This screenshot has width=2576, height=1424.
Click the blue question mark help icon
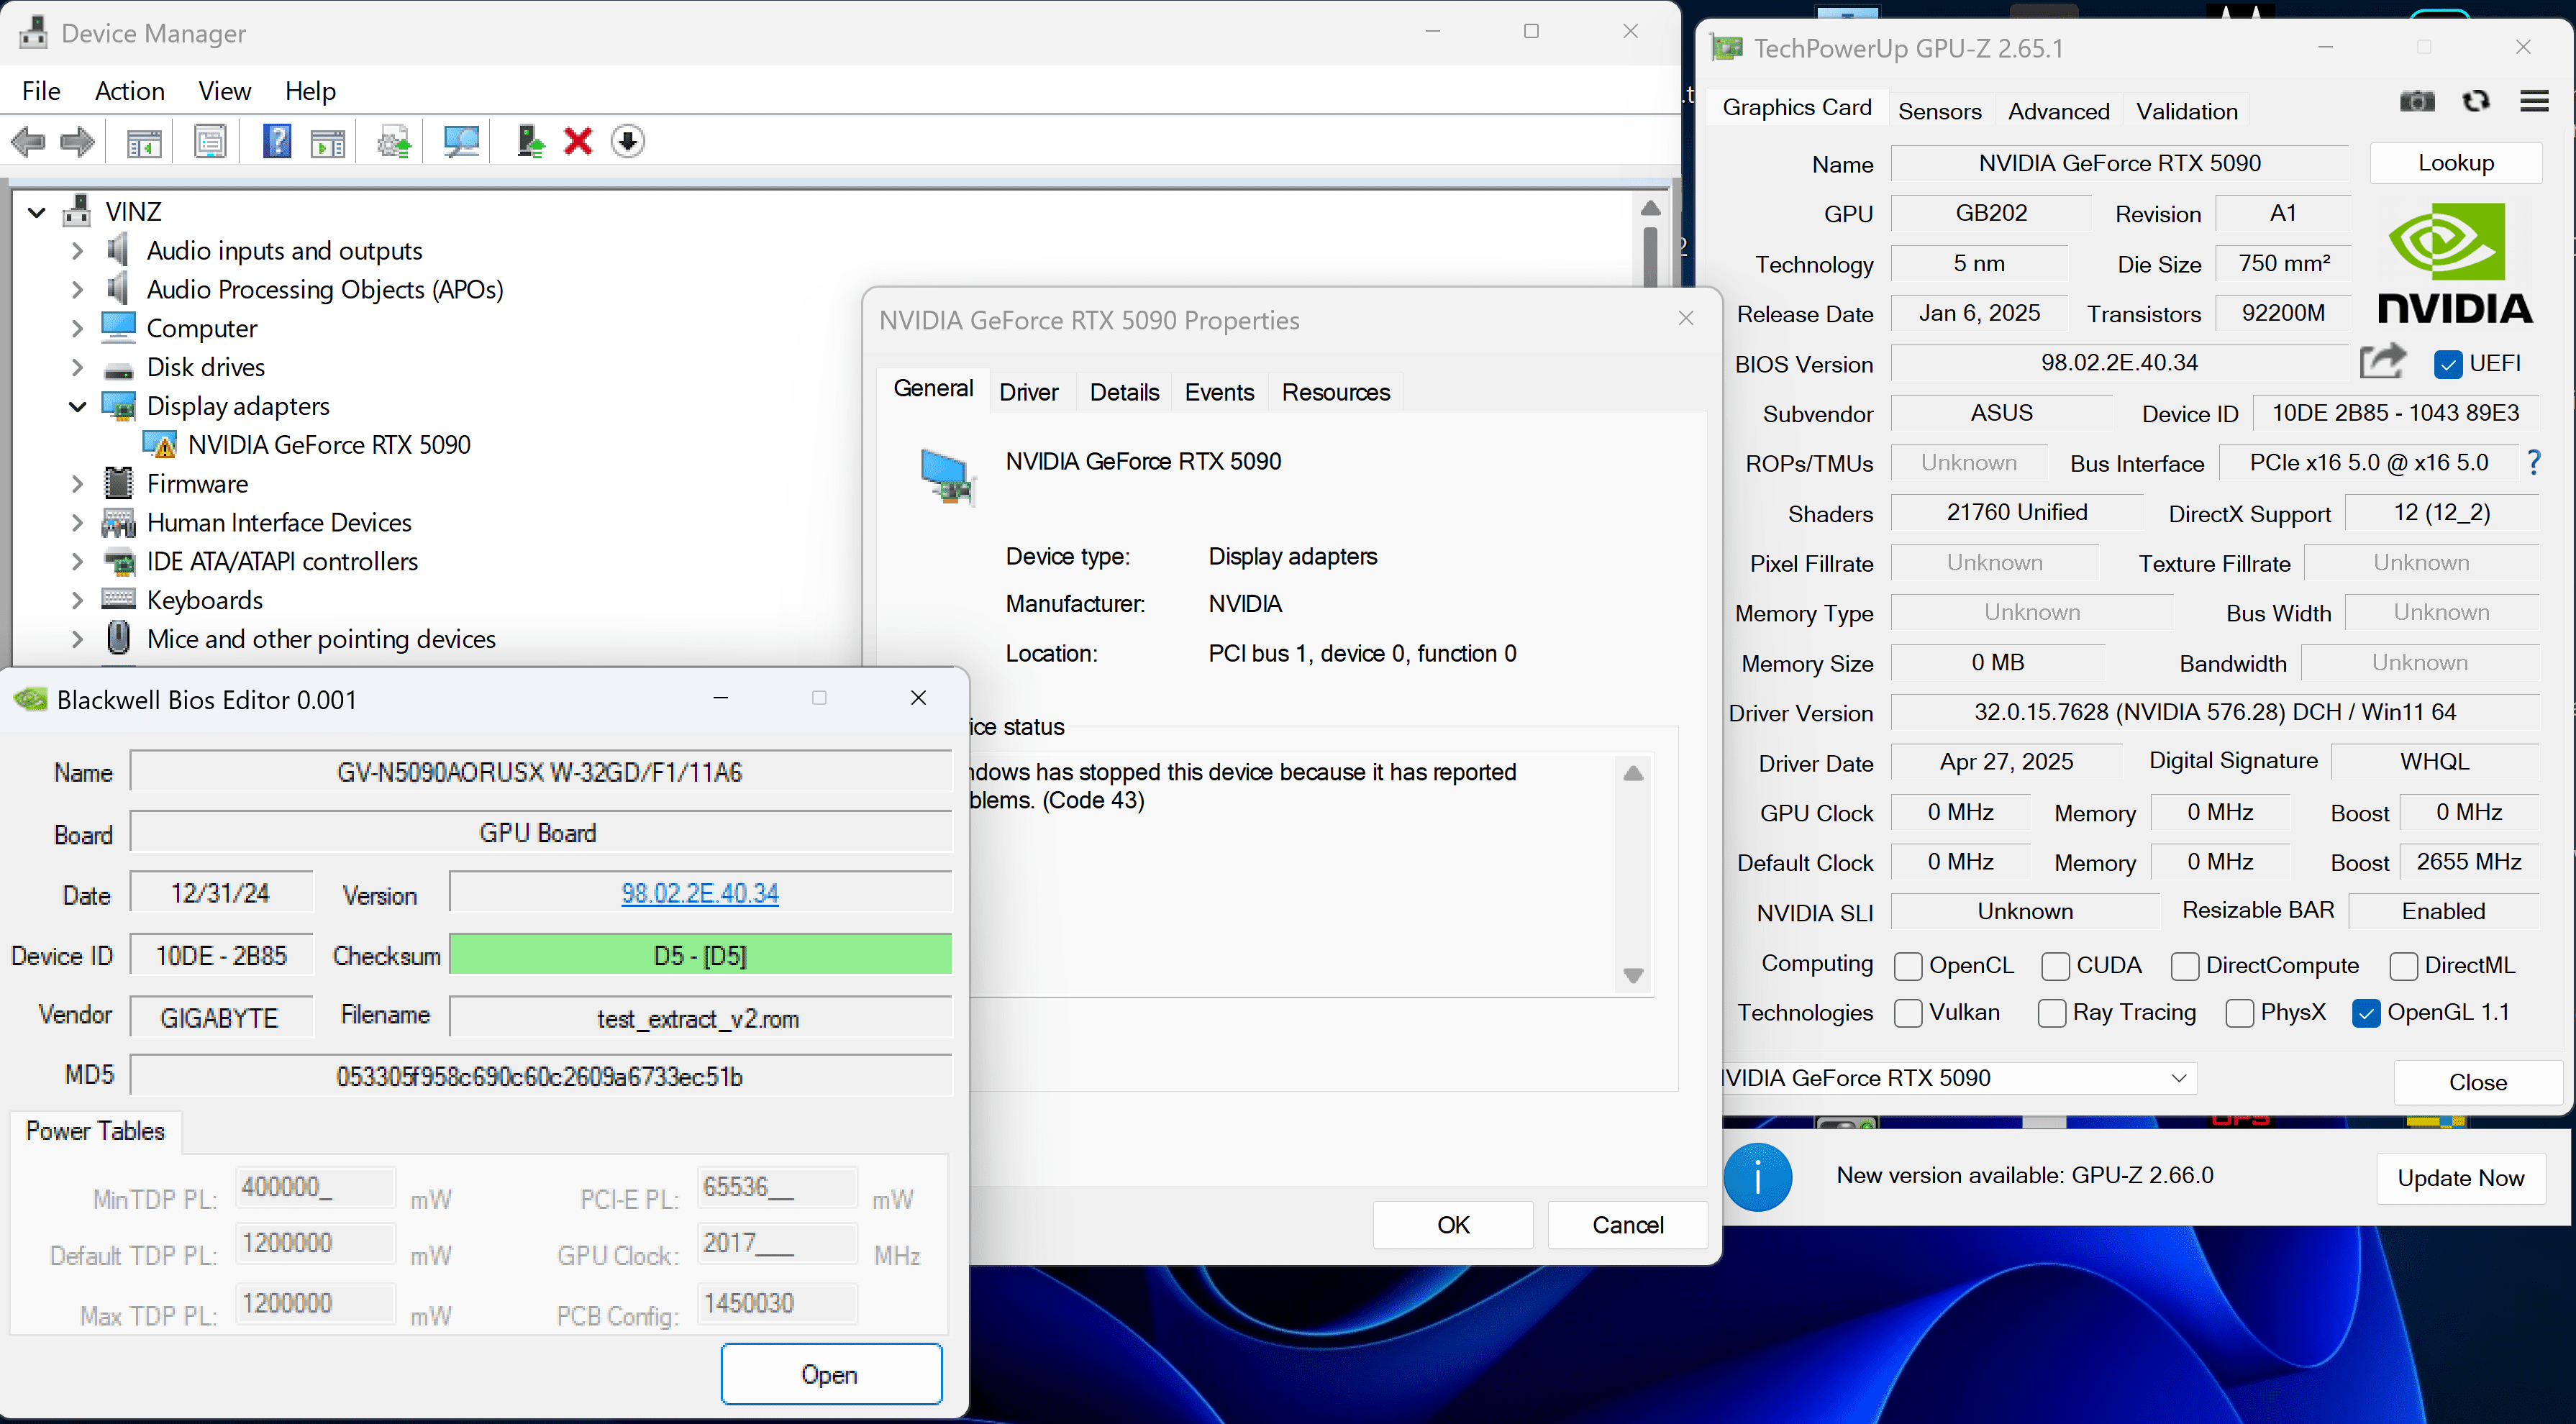click(x=277, y=141)
